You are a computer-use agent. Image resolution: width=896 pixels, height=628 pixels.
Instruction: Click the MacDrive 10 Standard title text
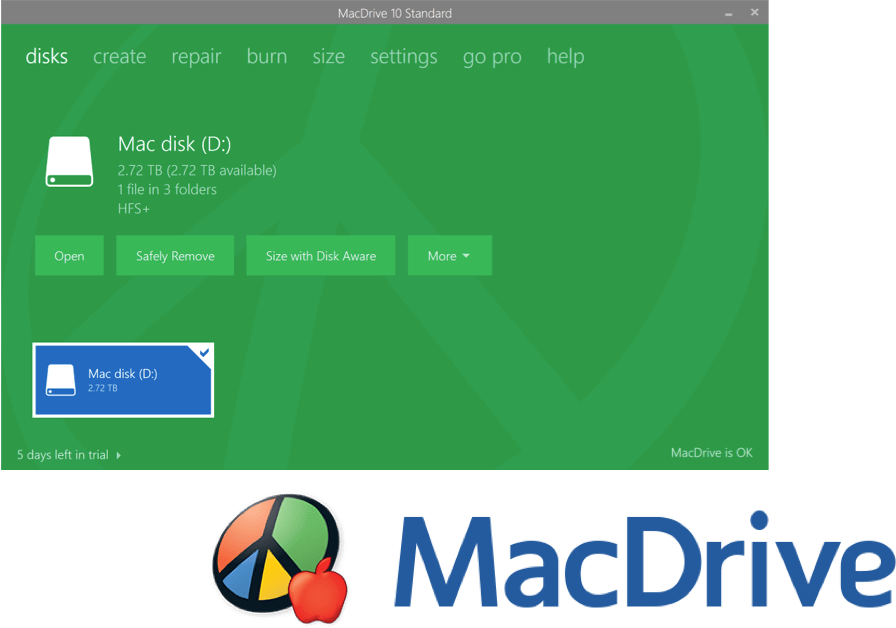[x=395, y=13]
